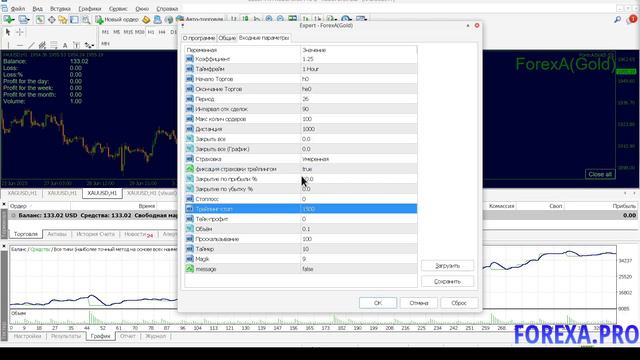640x360 pixels.
Task: Open the XAGUSD,H1 chart tab
Action: coord(22,193)
